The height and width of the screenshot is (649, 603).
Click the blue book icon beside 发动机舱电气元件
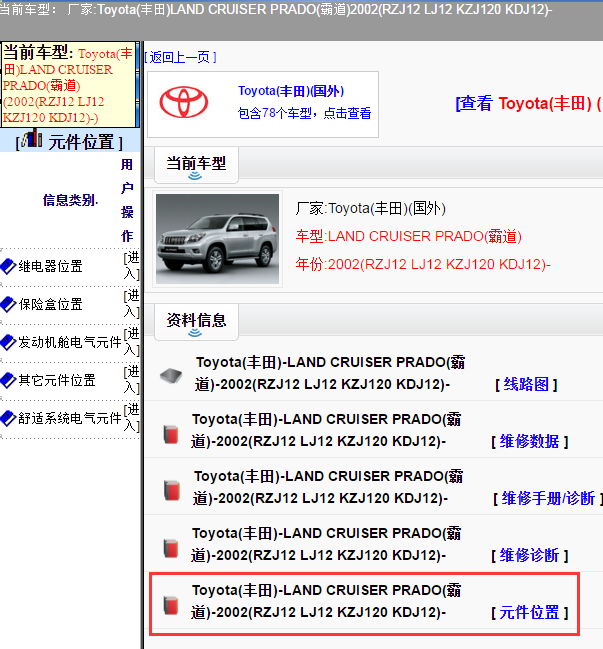point(8,342)
